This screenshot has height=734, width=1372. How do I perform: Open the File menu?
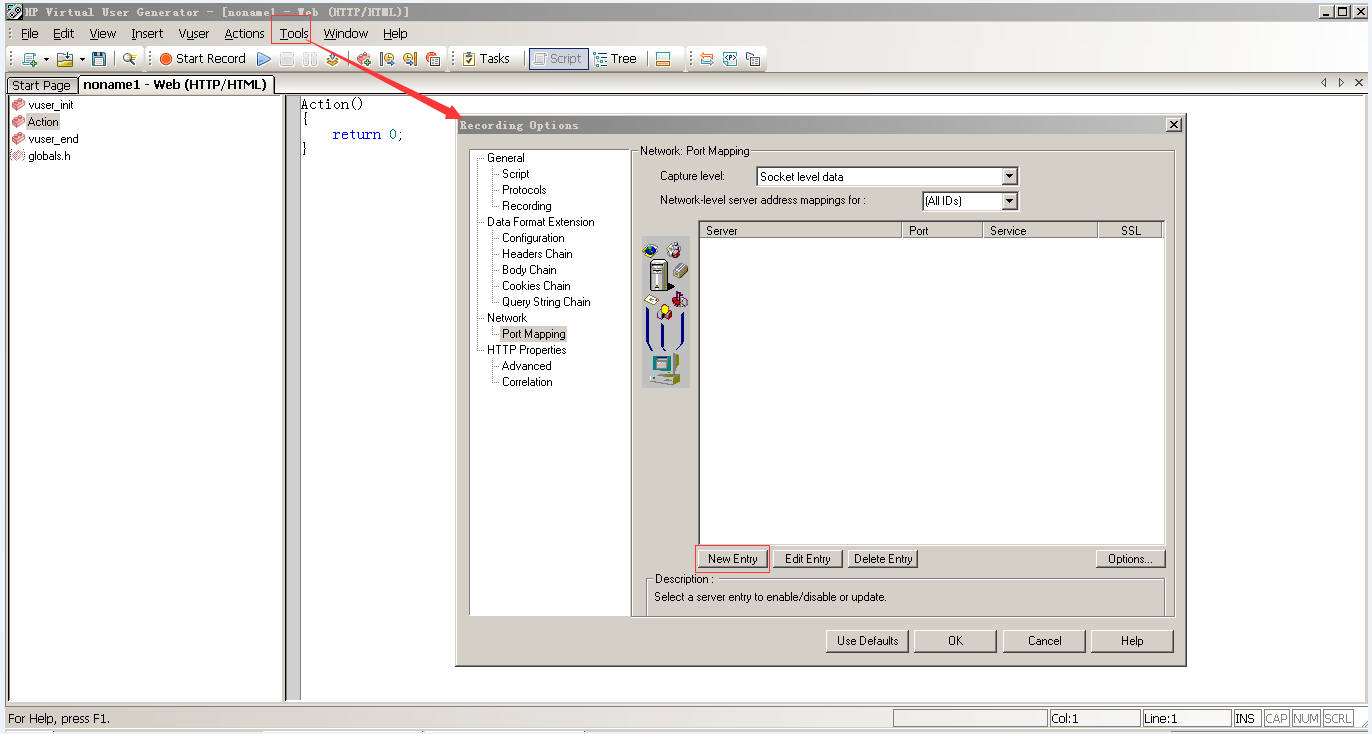(x=30, y=33)
